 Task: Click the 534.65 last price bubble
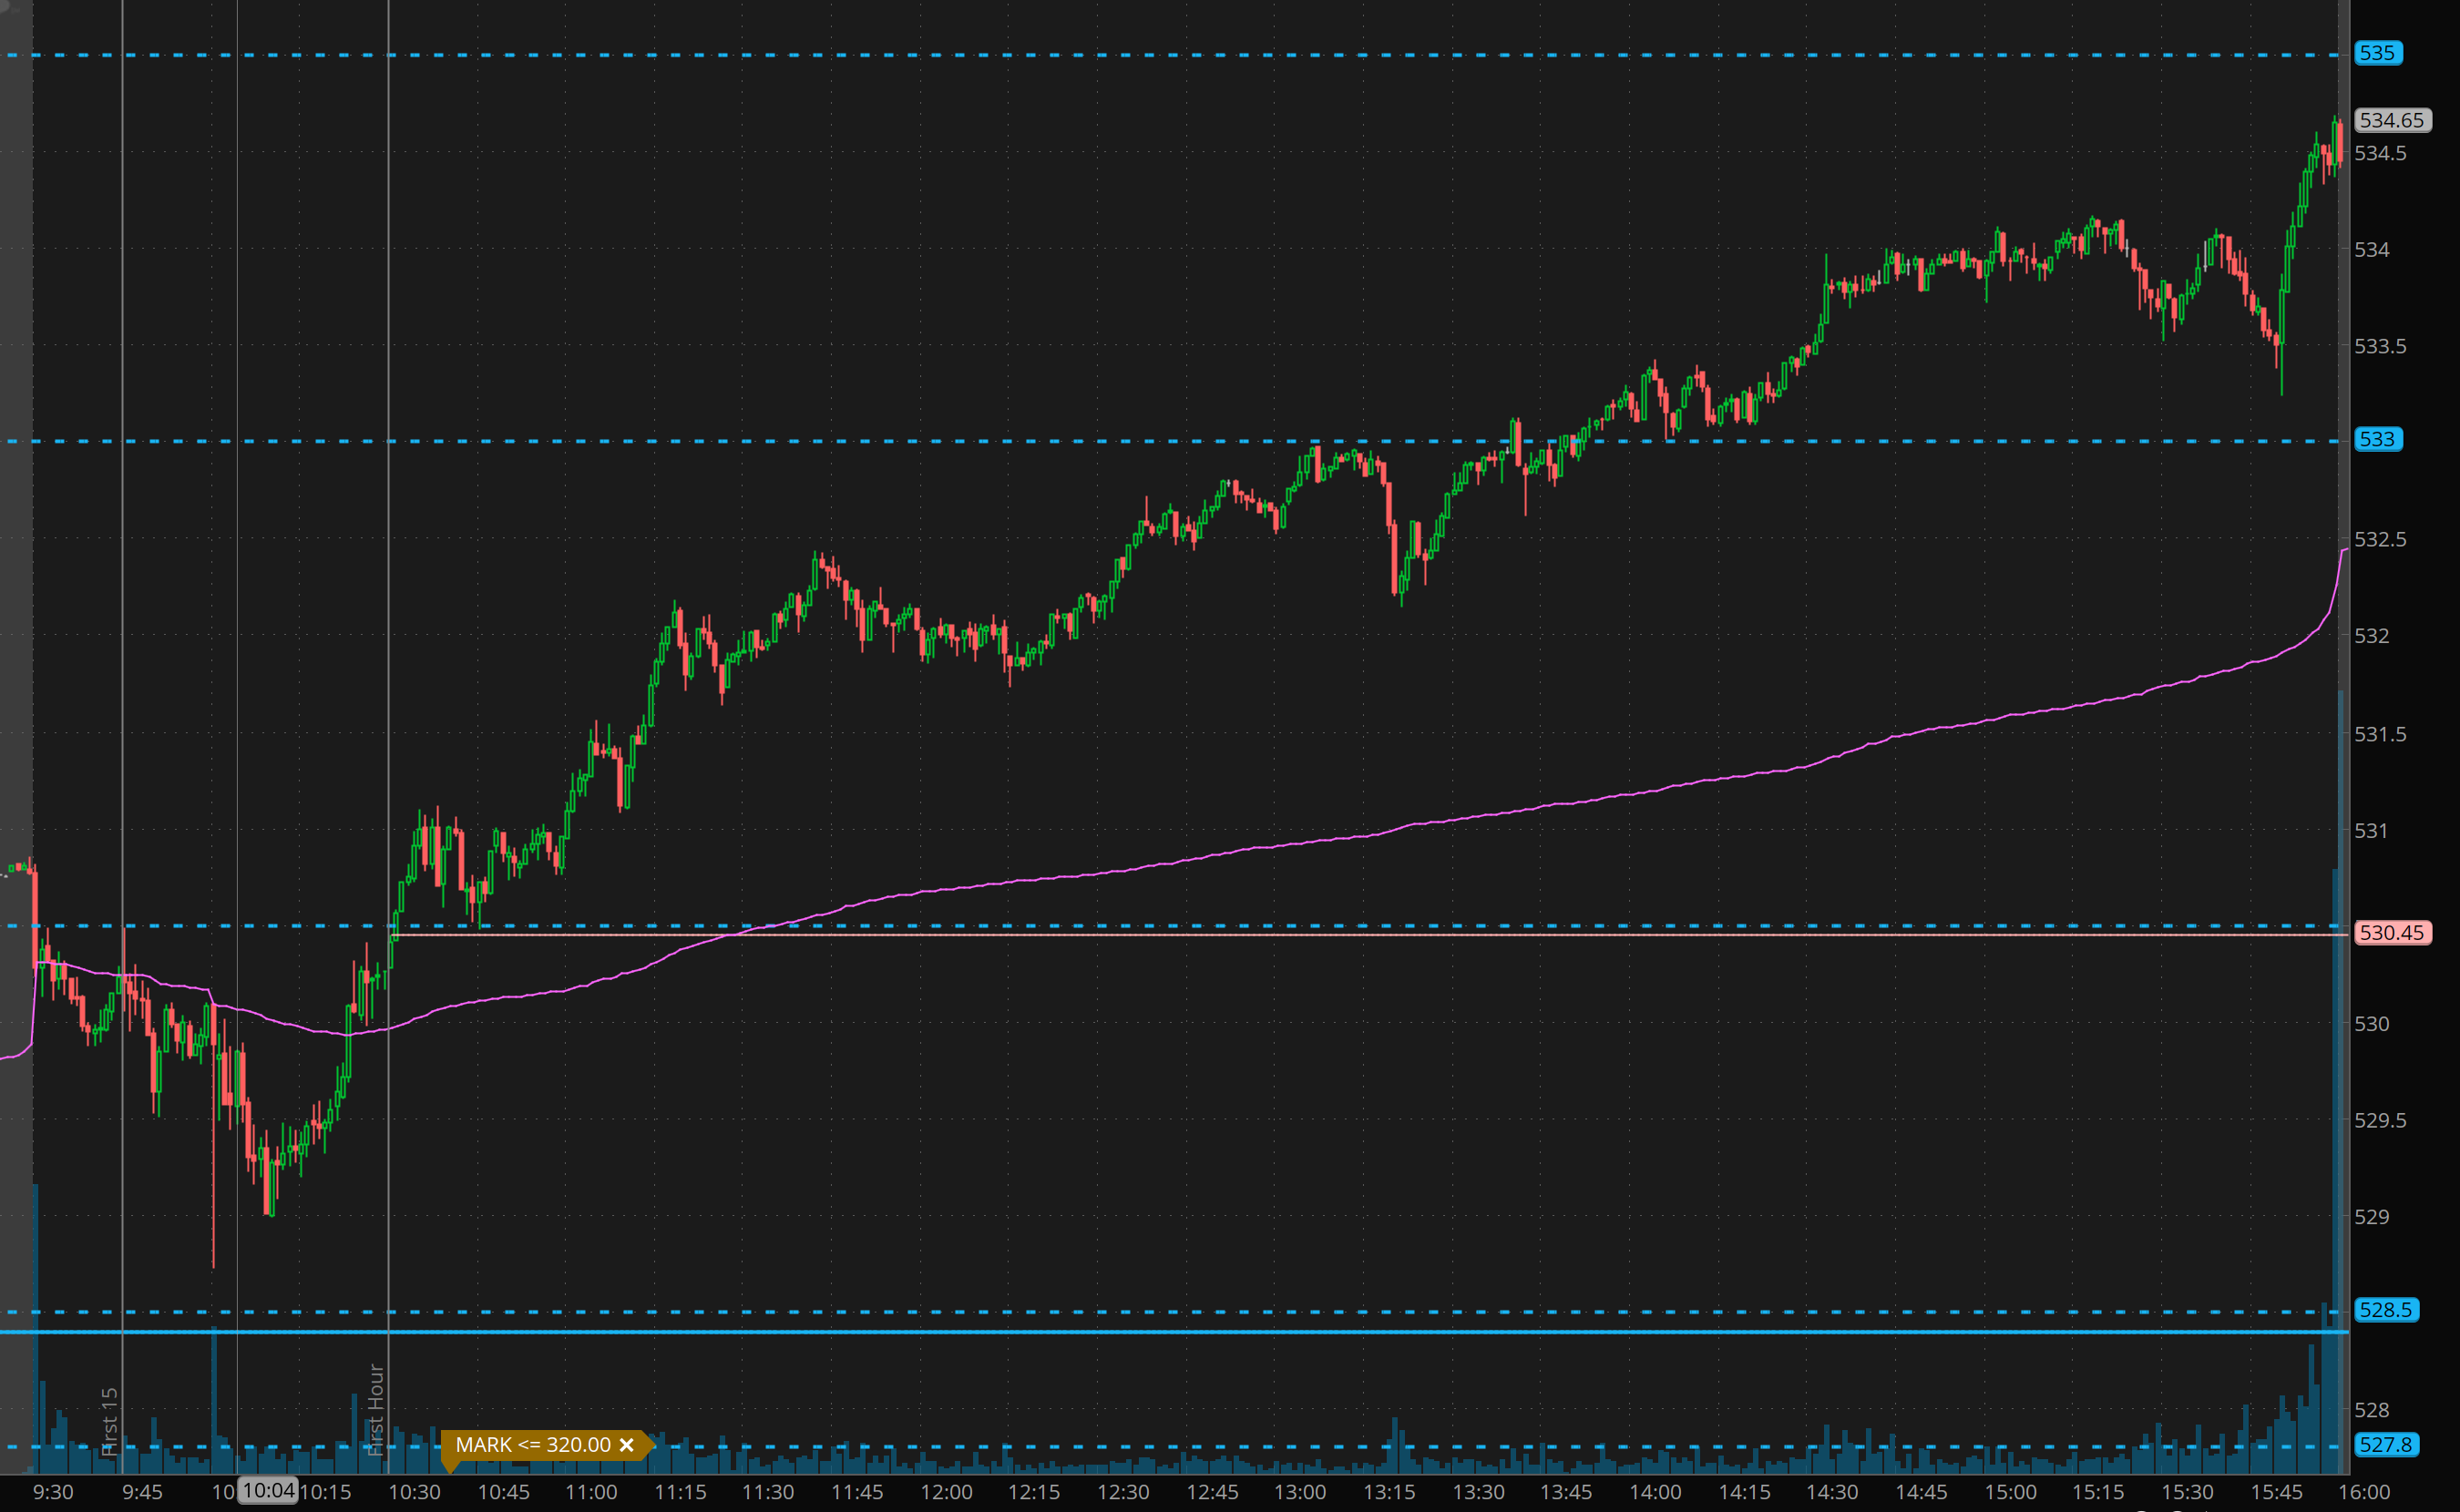2391,120
